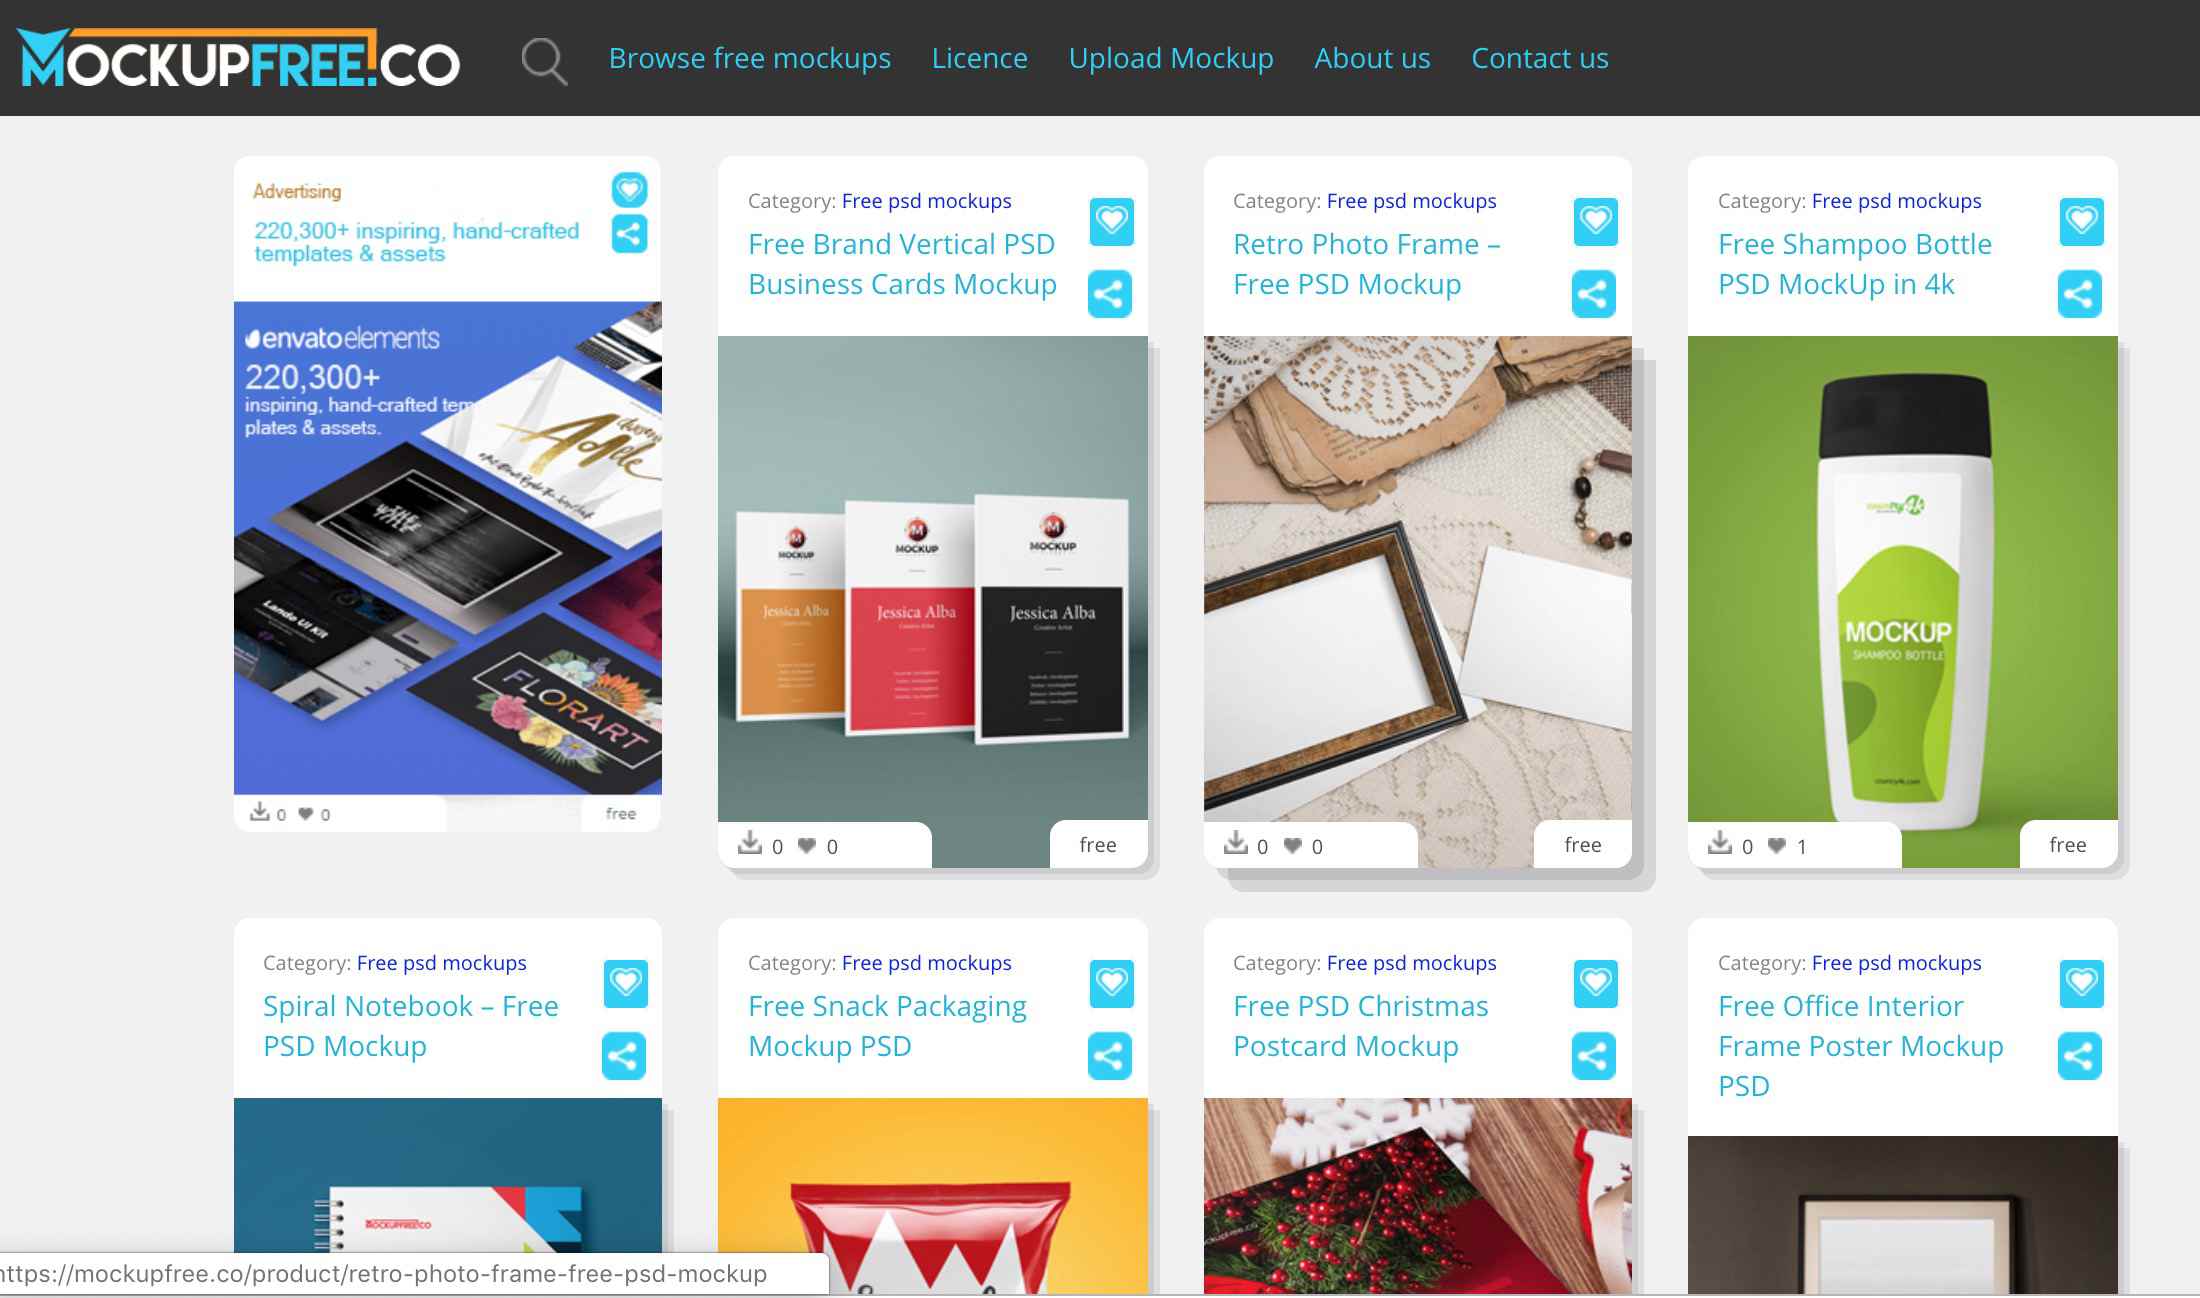
Task: Click the heart icon on Retro Photo Frame mockup
Action: click(x=1594, y=219)
